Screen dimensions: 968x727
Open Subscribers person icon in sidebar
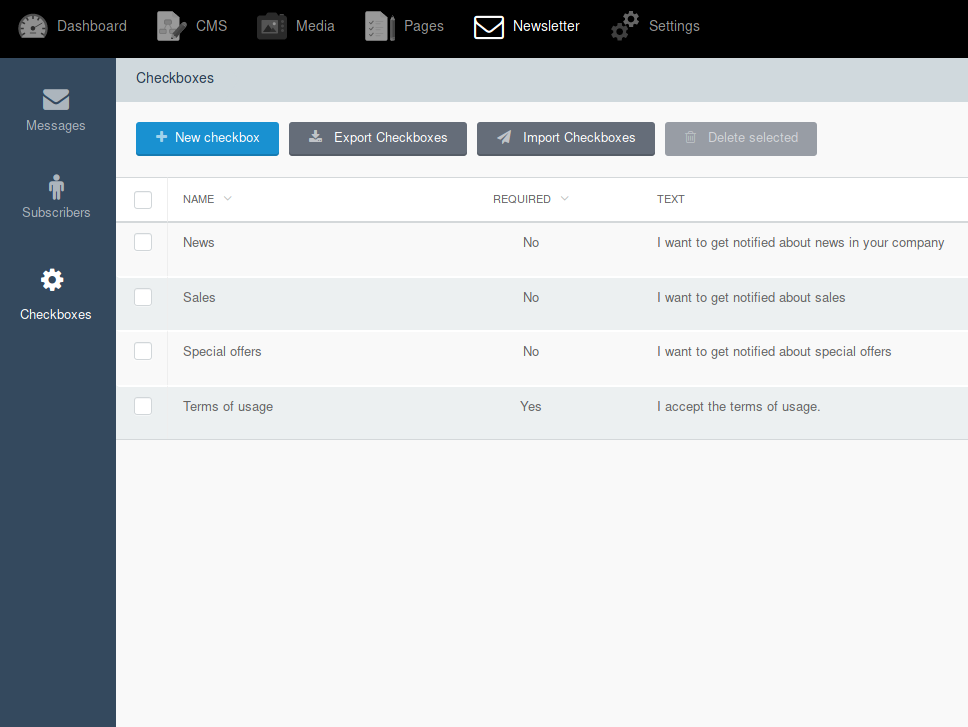(56, 187)
